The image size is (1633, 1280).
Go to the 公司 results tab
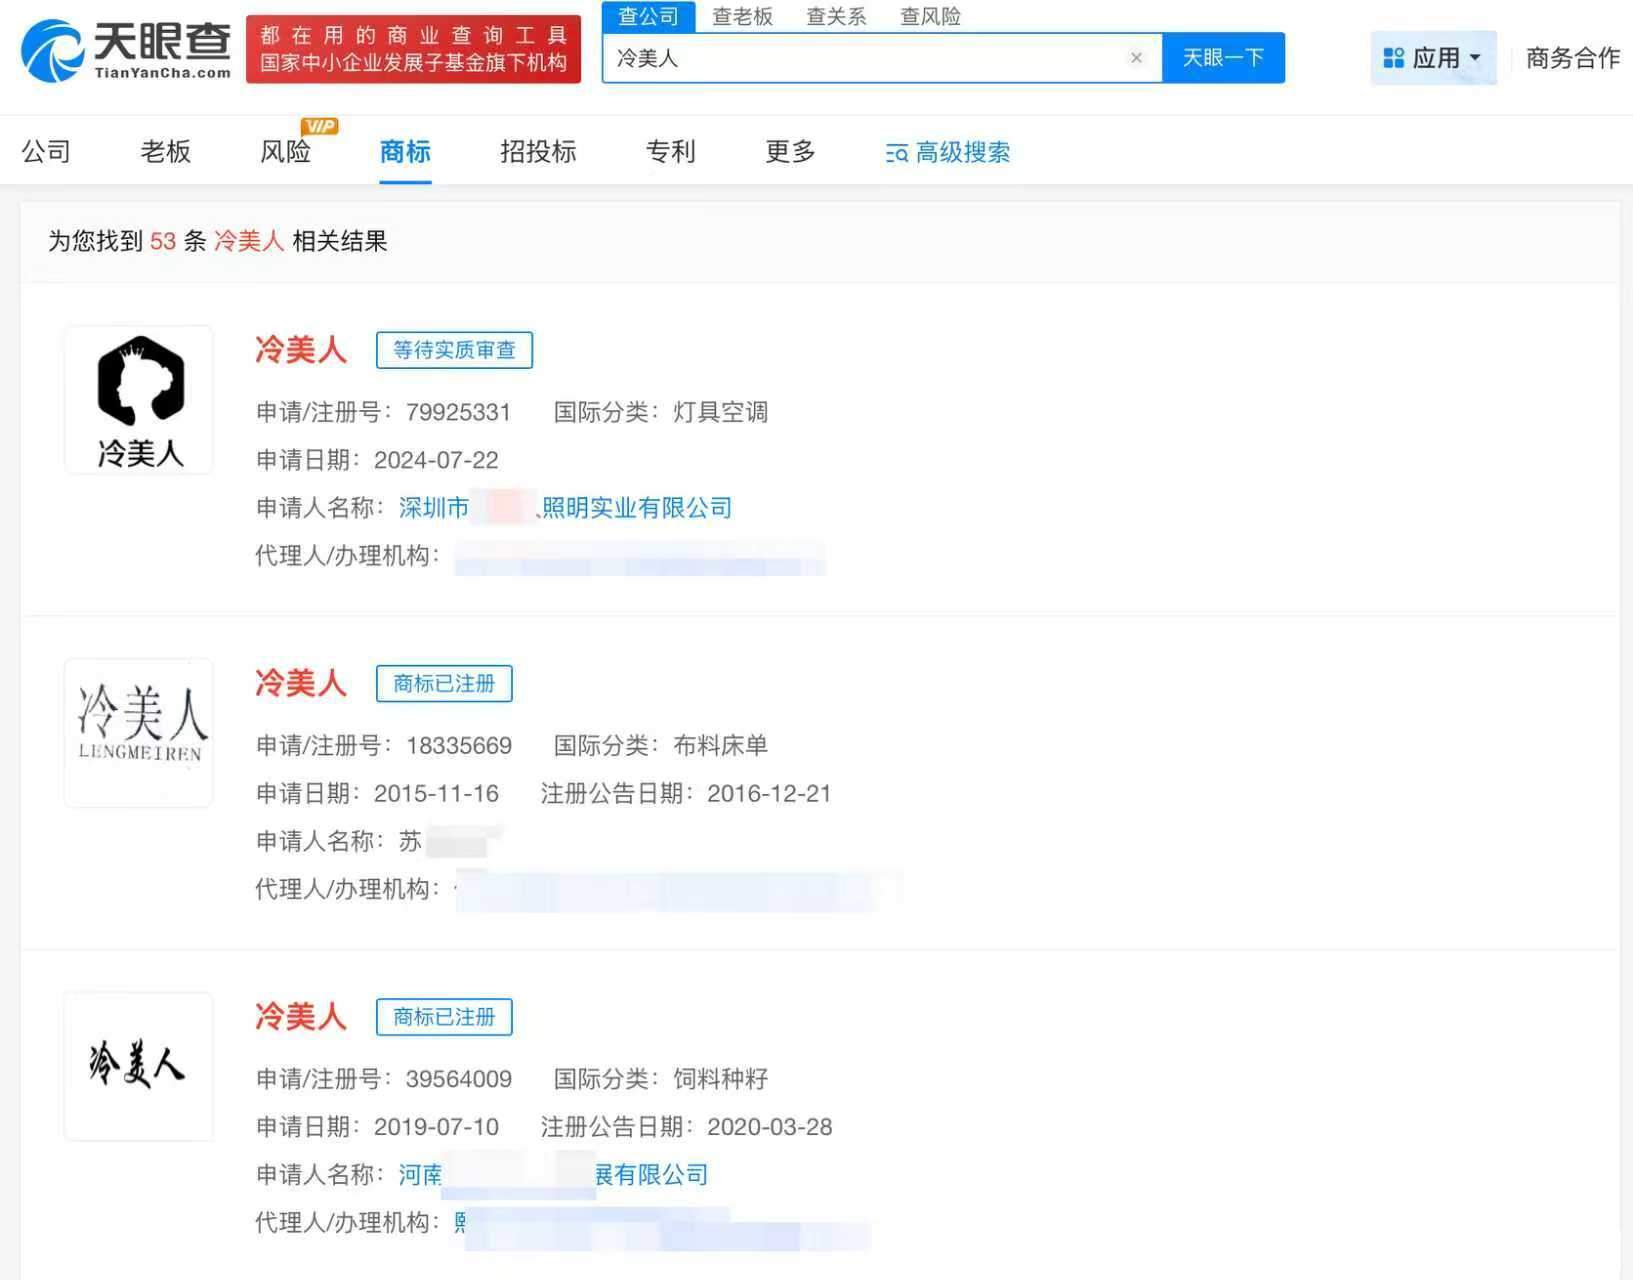tap(46, 151)
